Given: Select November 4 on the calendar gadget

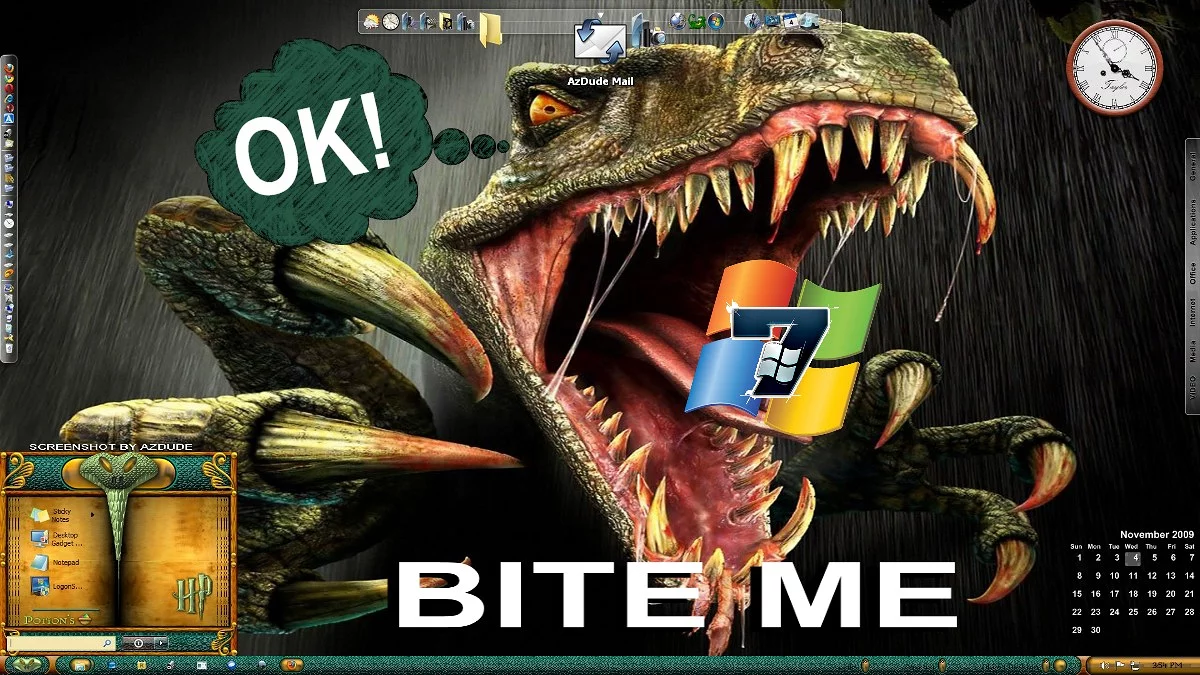Looking at the screenshot, I should tap(1132, 559).
